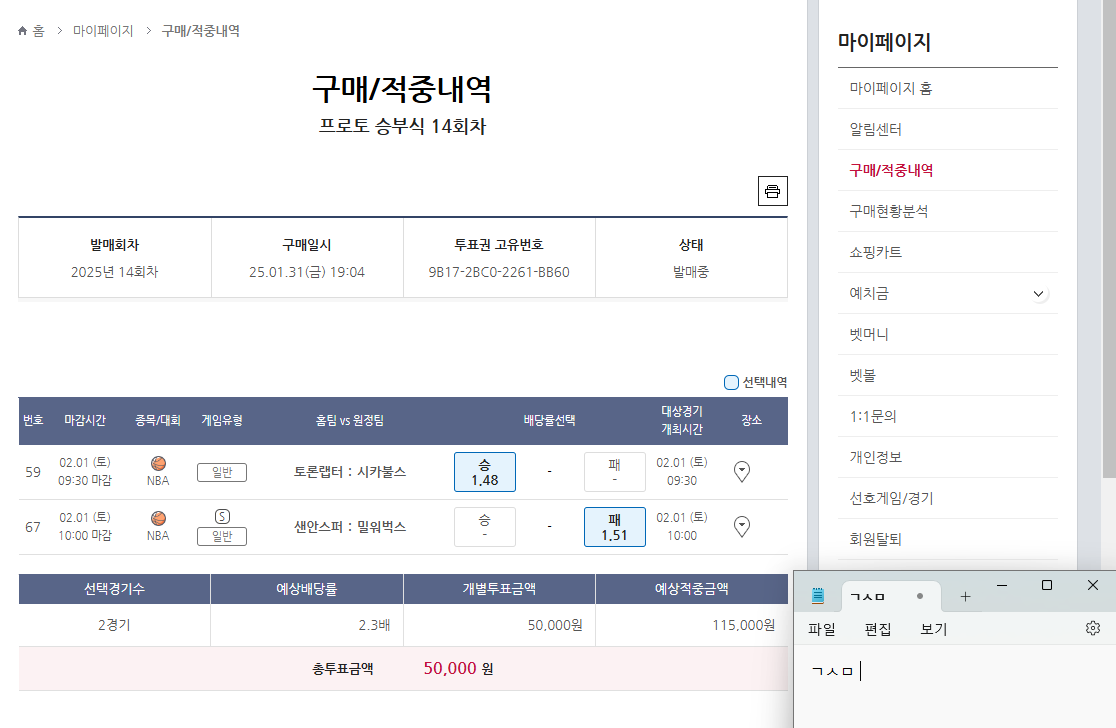The width and height of the screenshot is (1116, 728).
Task: Toggle the 선택내역 checkbox
Action: (731, 382)
